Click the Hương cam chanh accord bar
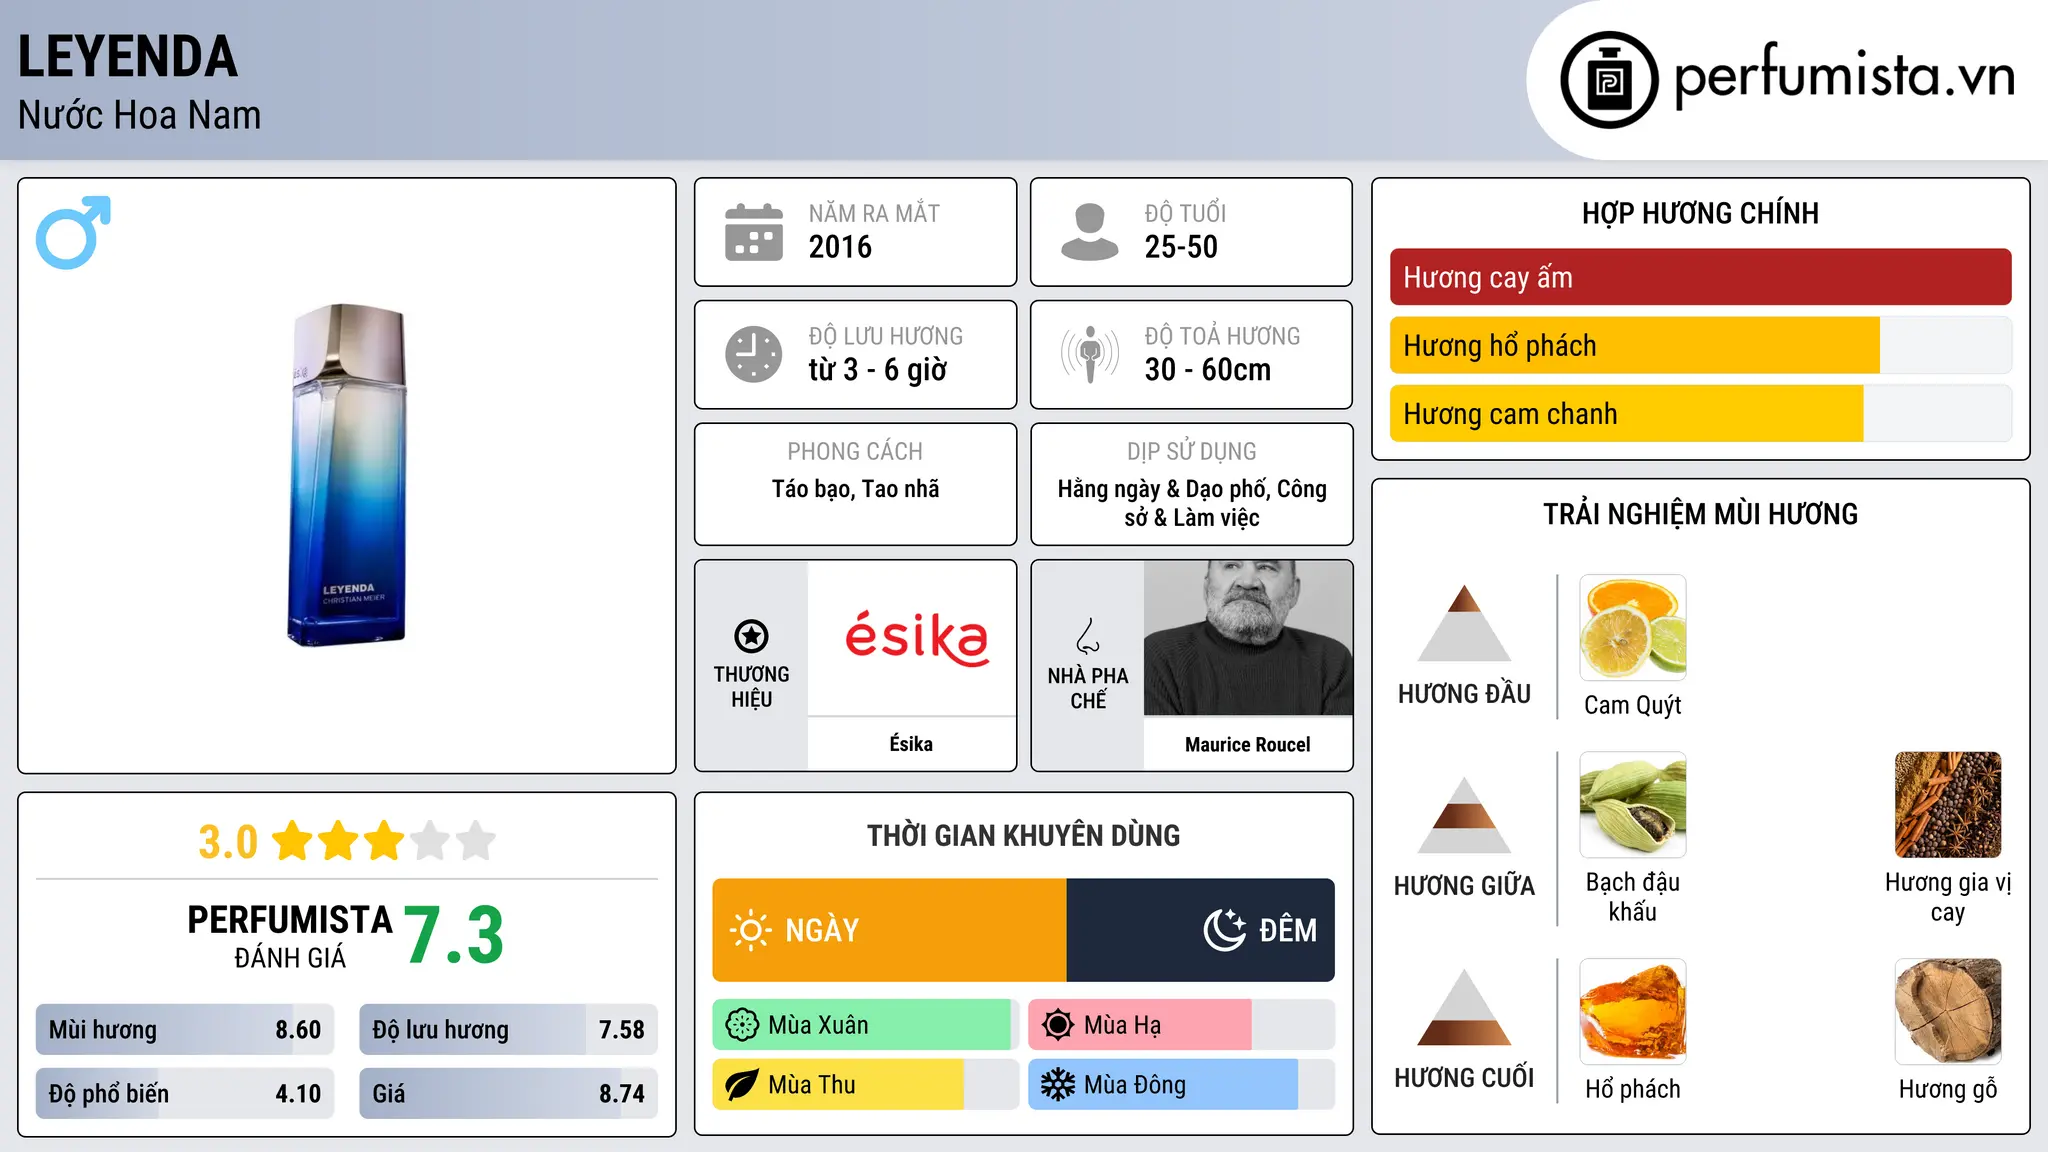2048x1152 pixels. pyautogui.click(x=1701, y=413)
